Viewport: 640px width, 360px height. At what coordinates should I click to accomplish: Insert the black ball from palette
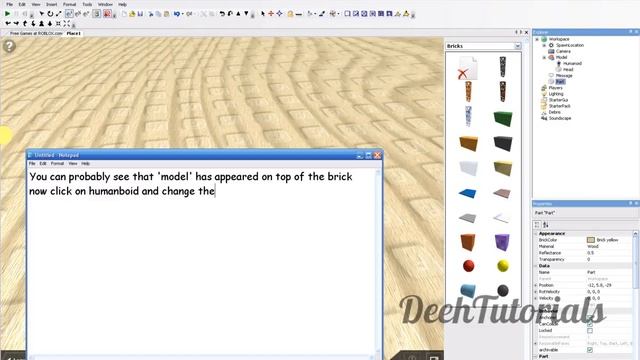pyautogui.click(x=503, y=290)
